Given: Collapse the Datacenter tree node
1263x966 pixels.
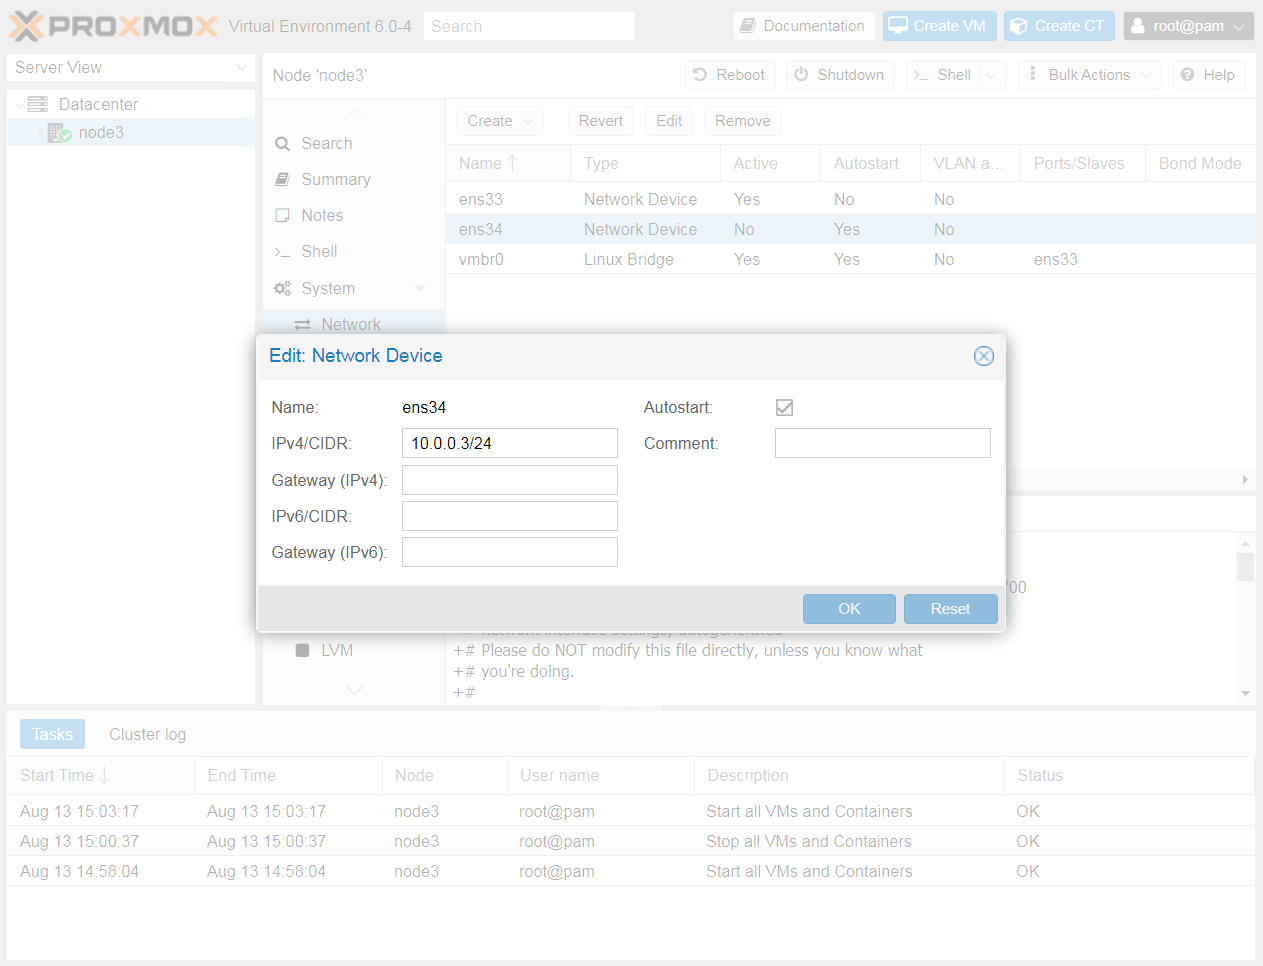Looking at the screenshot, I should [19, 105].
